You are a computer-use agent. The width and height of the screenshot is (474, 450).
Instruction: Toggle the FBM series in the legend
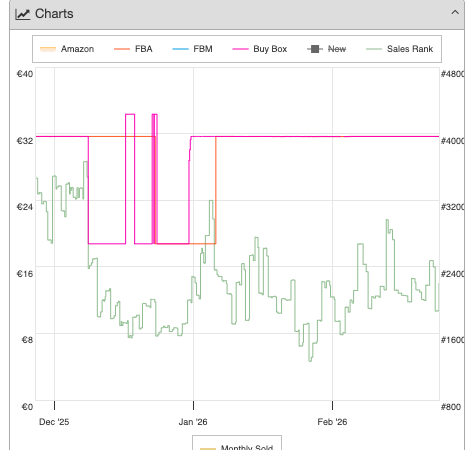(x=192, y=49)
